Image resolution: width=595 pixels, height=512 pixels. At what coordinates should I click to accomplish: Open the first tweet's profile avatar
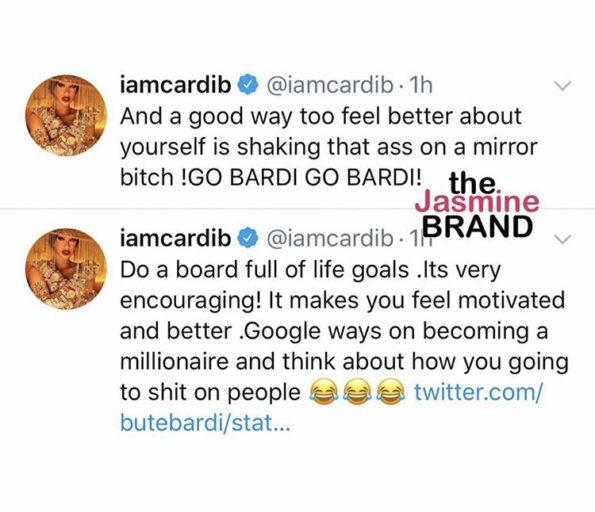click(x=66, y=115)
